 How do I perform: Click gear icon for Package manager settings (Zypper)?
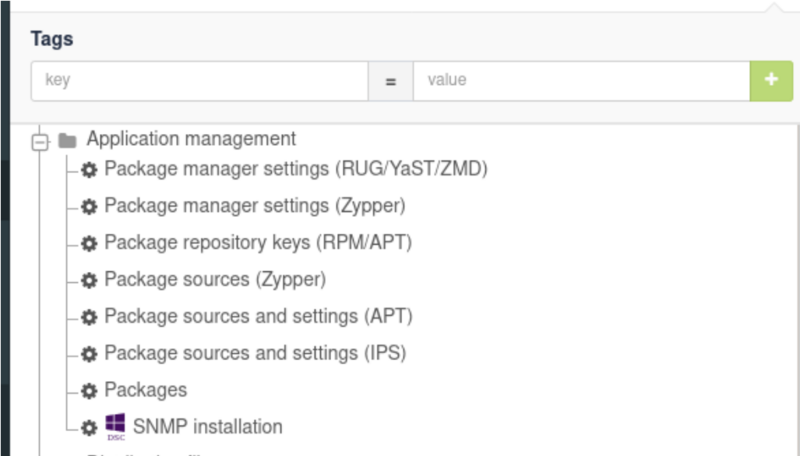pos(89,207)
